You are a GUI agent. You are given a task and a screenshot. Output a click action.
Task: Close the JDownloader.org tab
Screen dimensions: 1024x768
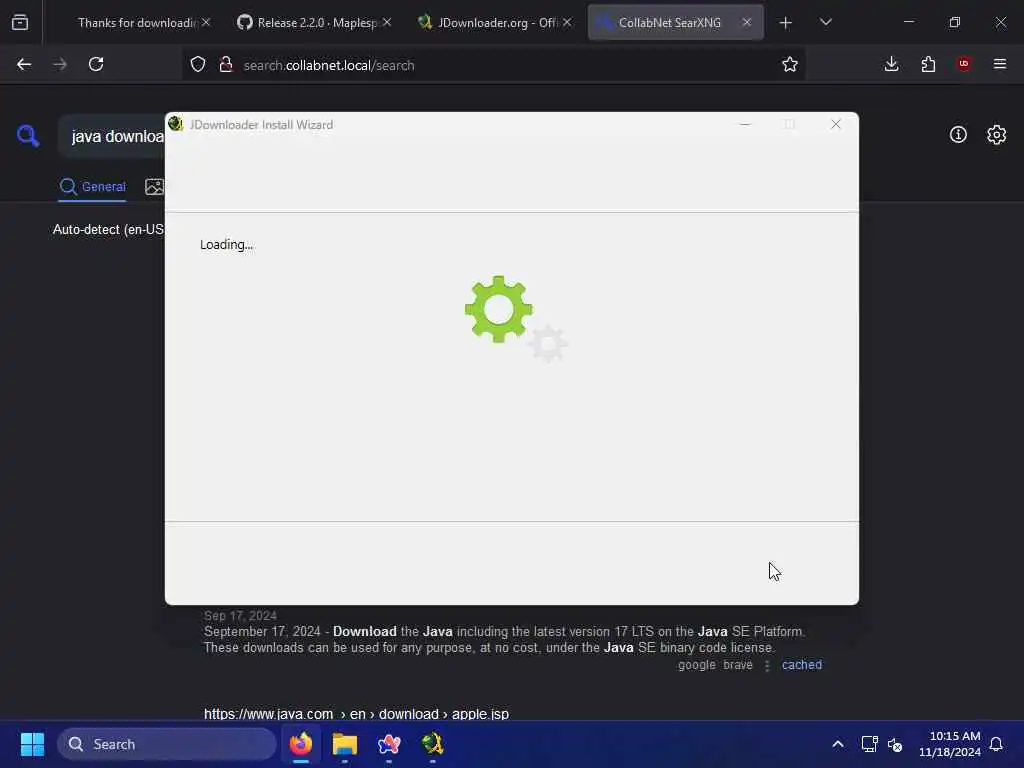[x=567, y=22]
